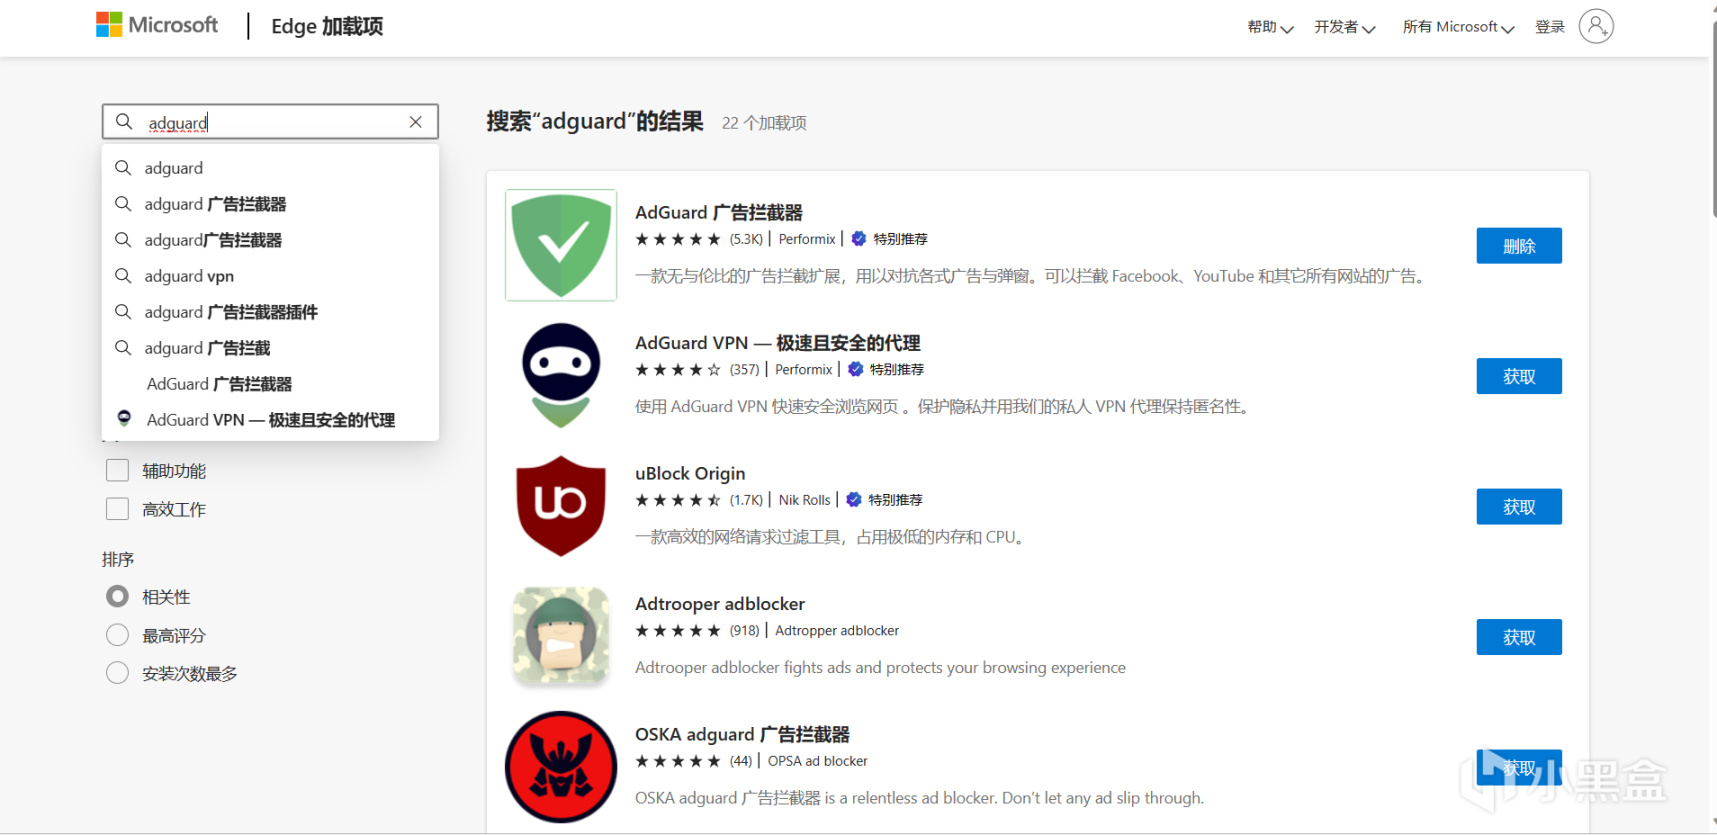Image resolution: width=1717 pixels, height=835 pixels.
Task: Toggle the 高效工作 checkbox
Action: pos(118,509)
